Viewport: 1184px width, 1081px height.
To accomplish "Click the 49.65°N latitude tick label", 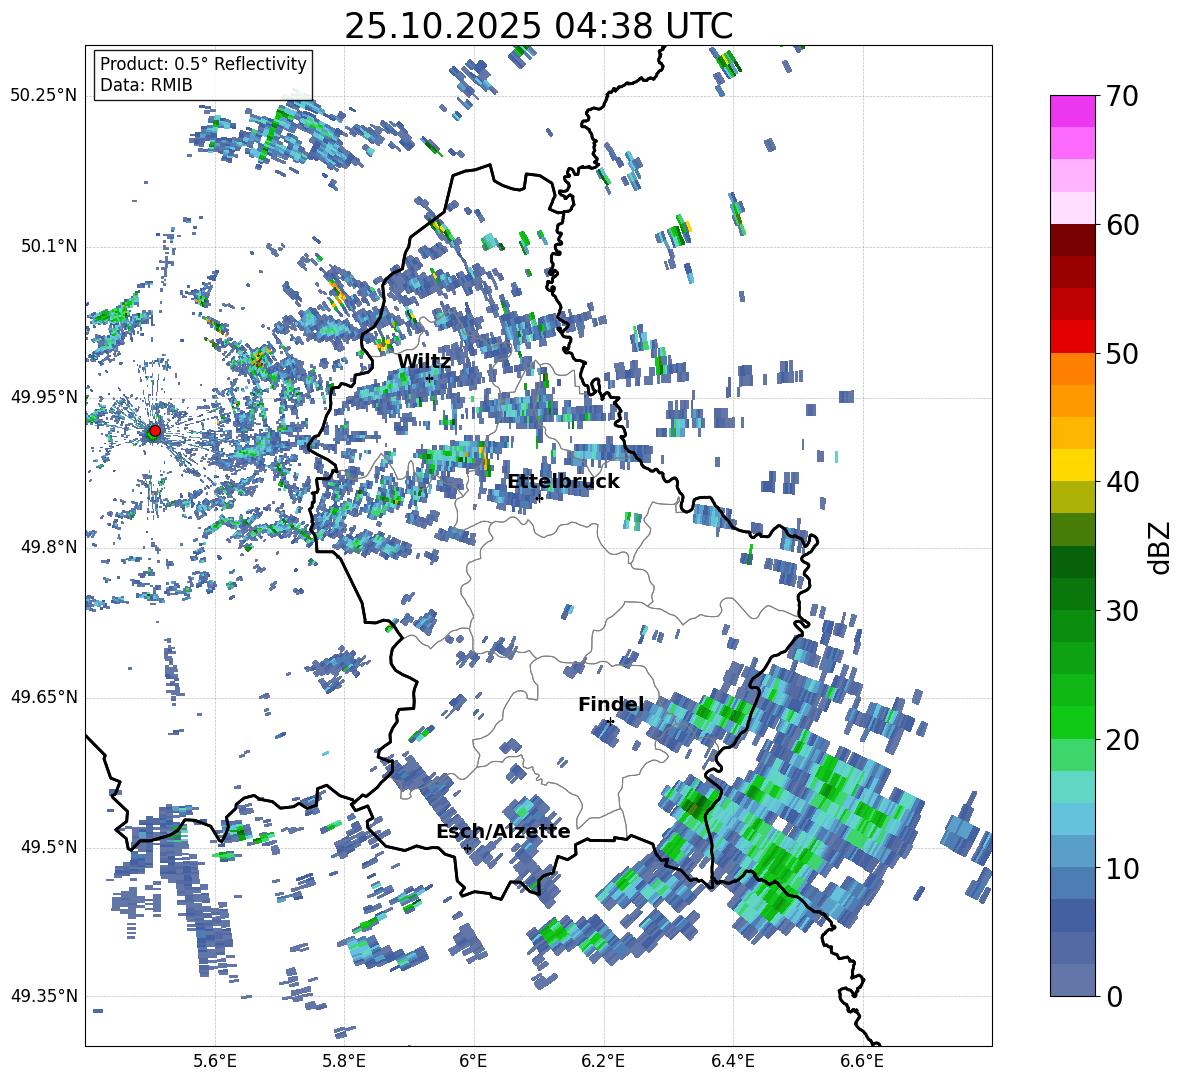I will [x=44, y=697].
